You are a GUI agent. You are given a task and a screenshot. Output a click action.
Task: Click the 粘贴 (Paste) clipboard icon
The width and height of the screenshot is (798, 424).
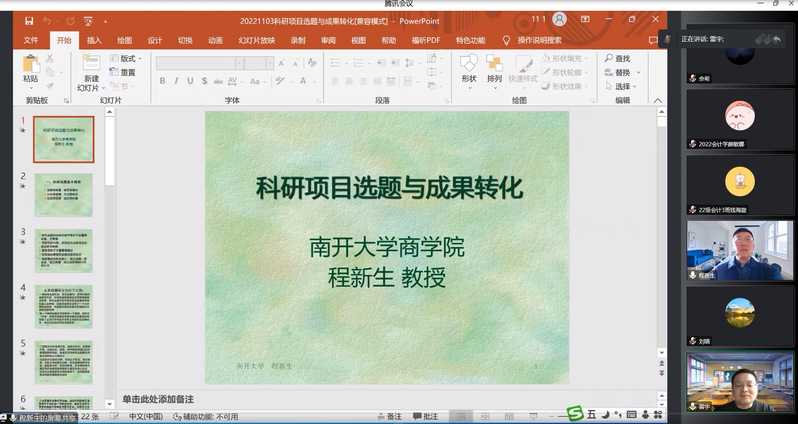tap(31, 65)
